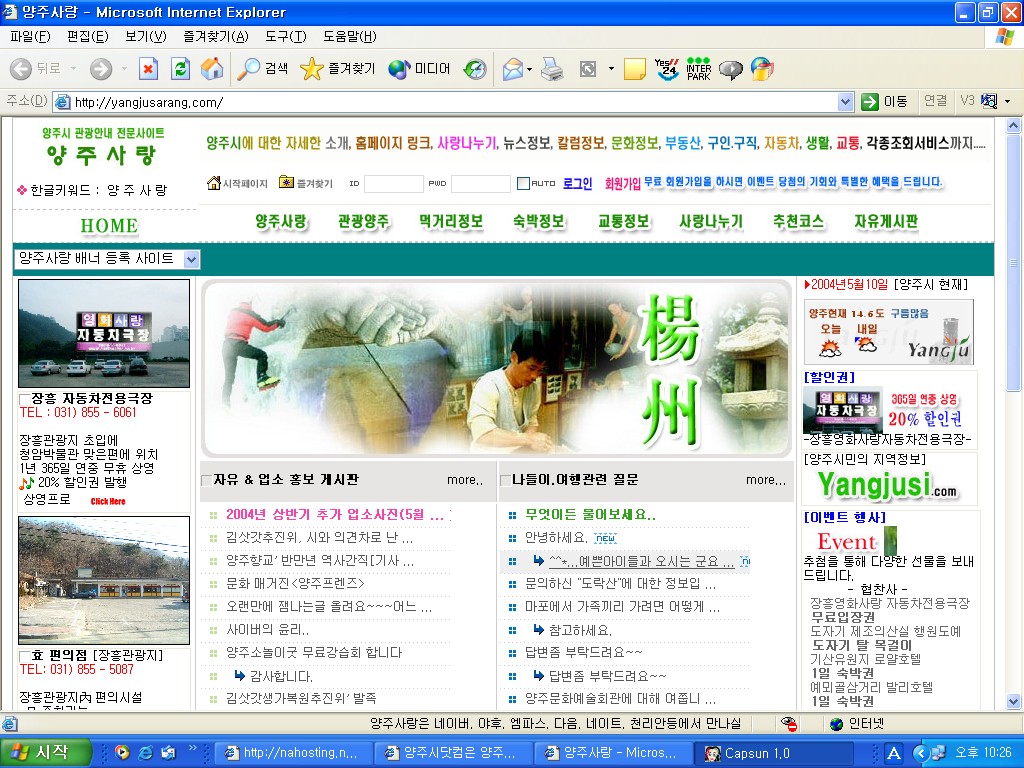Expand the address bar URL dropdown
Viewport: 1024px width, 768px height.
pyautogui.click(x=845, y=102)
